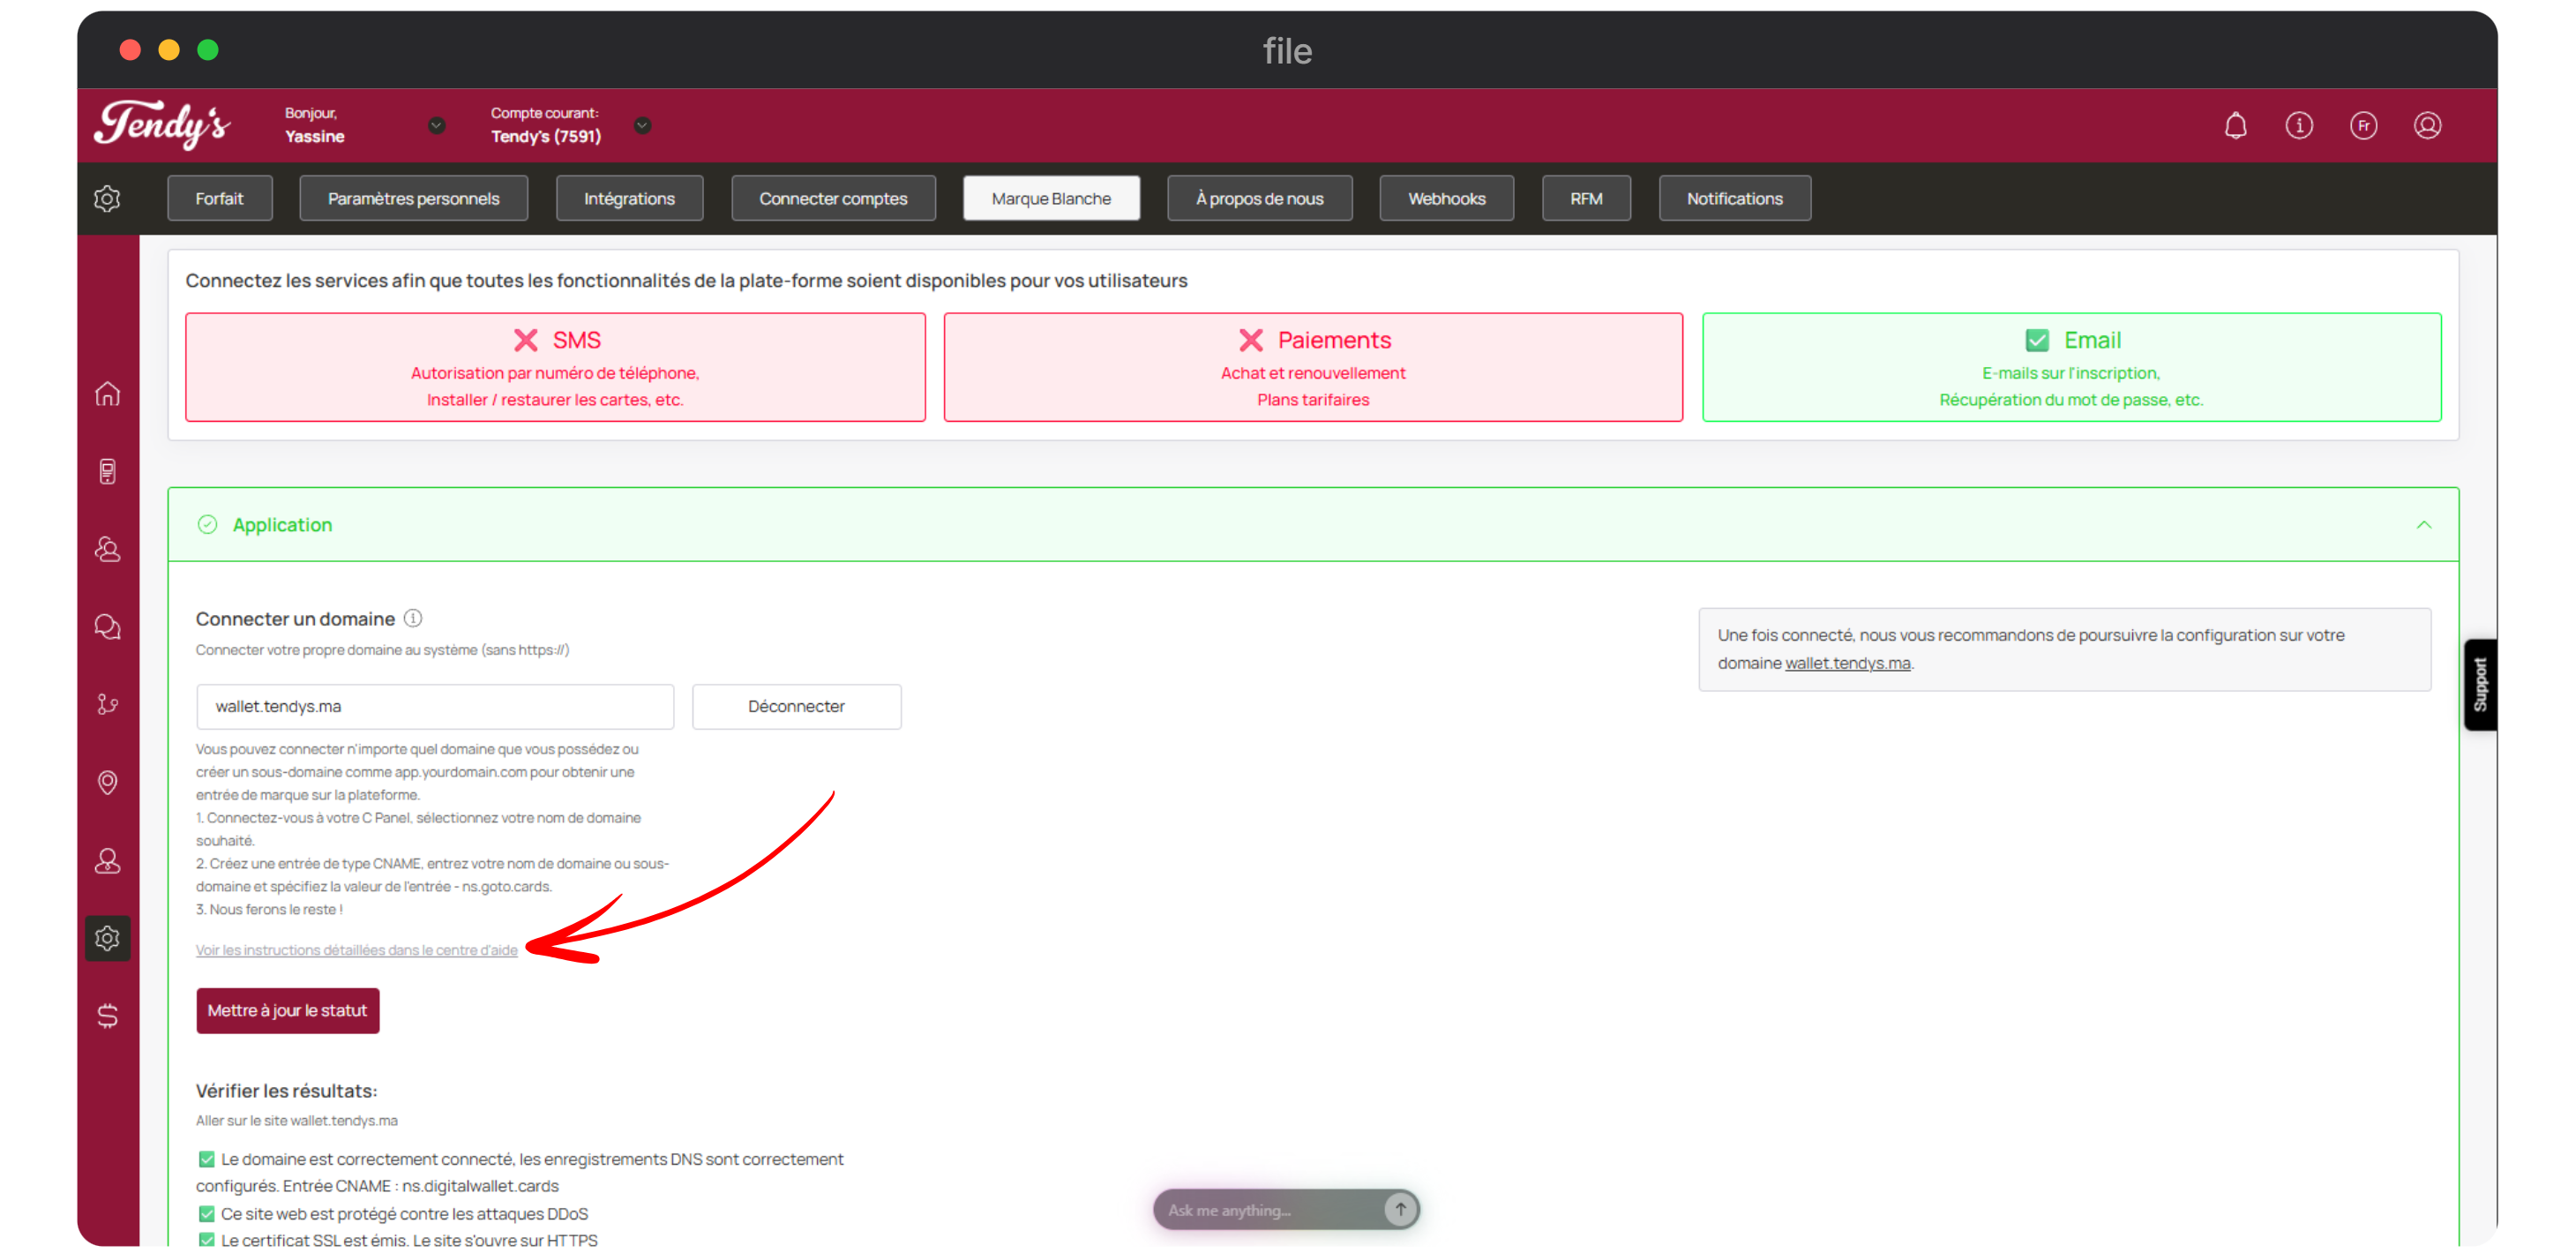Collapse the Application section chevron
This screenshot has width=2576, height=1253.
(x=2424, y=525)
